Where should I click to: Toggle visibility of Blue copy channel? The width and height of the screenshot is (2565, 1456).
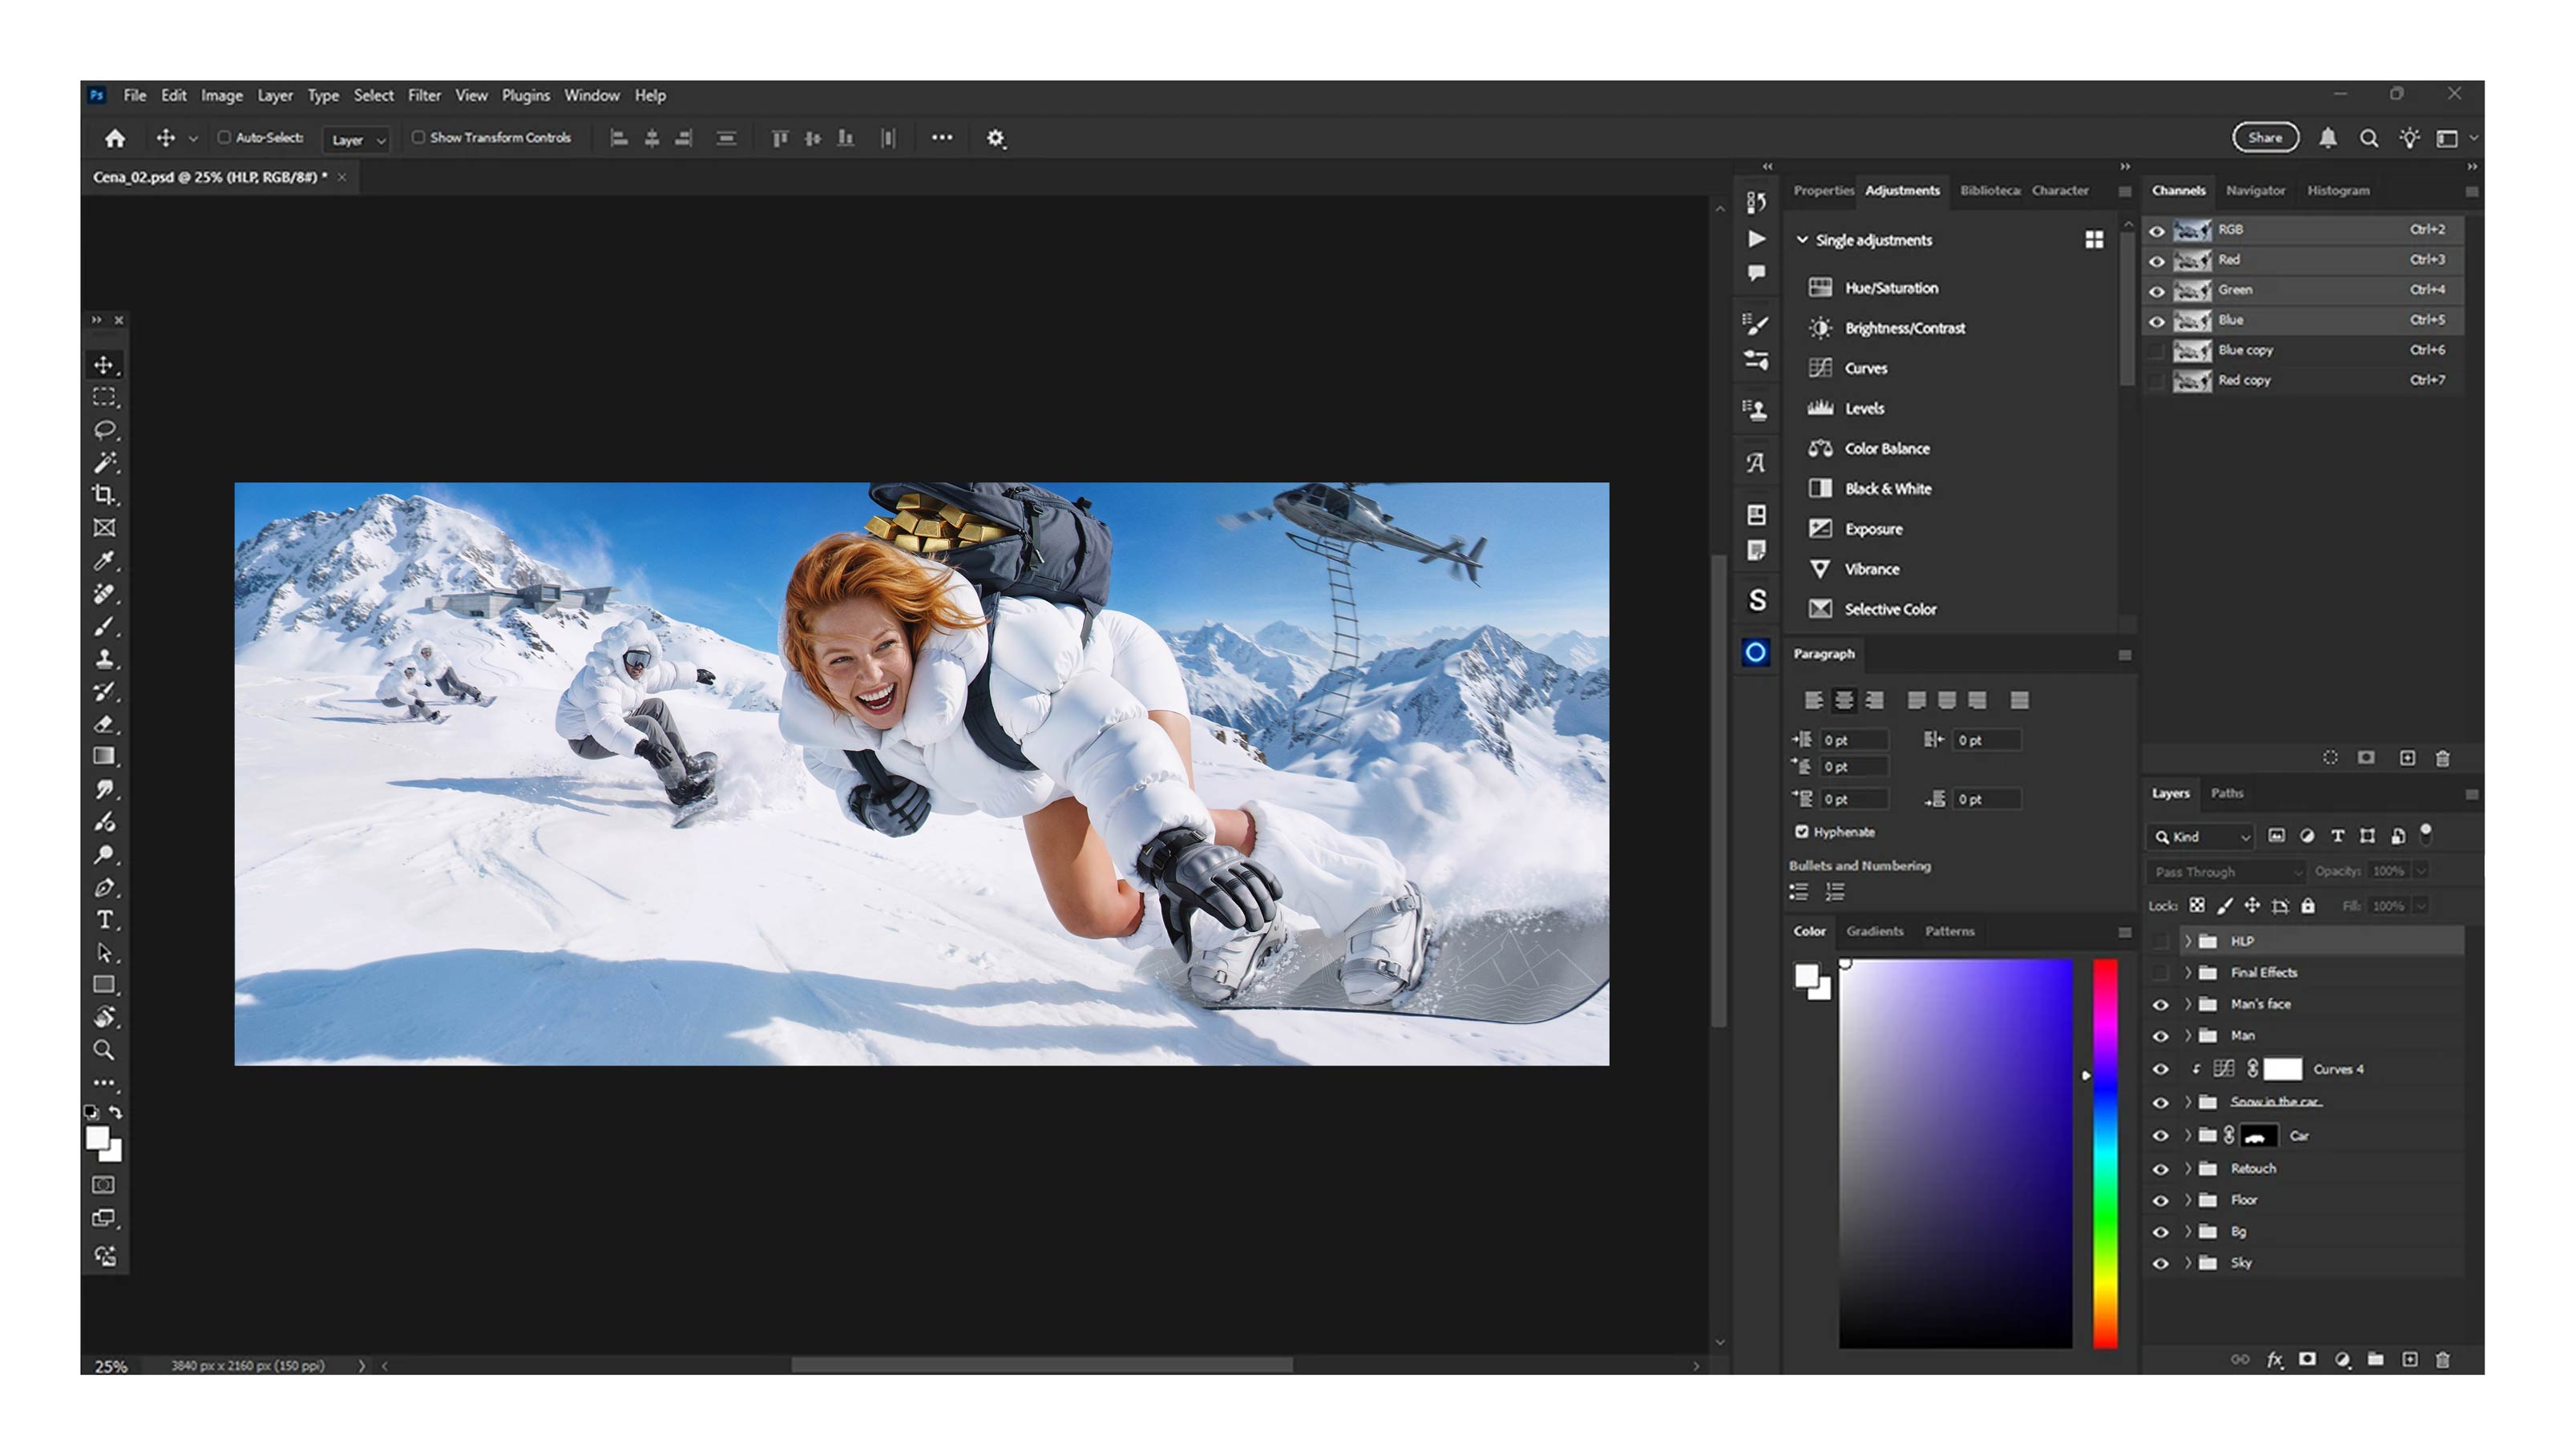pyautogui.click(x=2156, y=350)
